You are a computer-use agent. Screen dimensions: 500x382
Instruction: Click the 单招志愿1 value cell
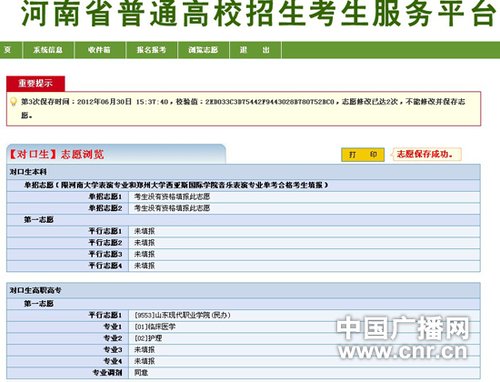point(304,197)
